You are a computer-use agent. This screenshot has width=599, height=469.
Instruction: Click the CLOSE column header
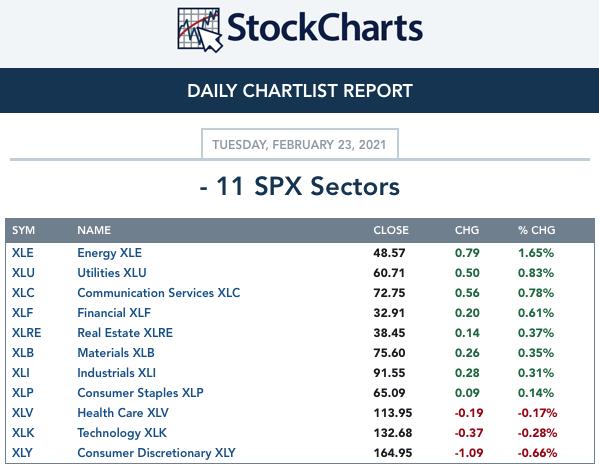coord(391,230)
